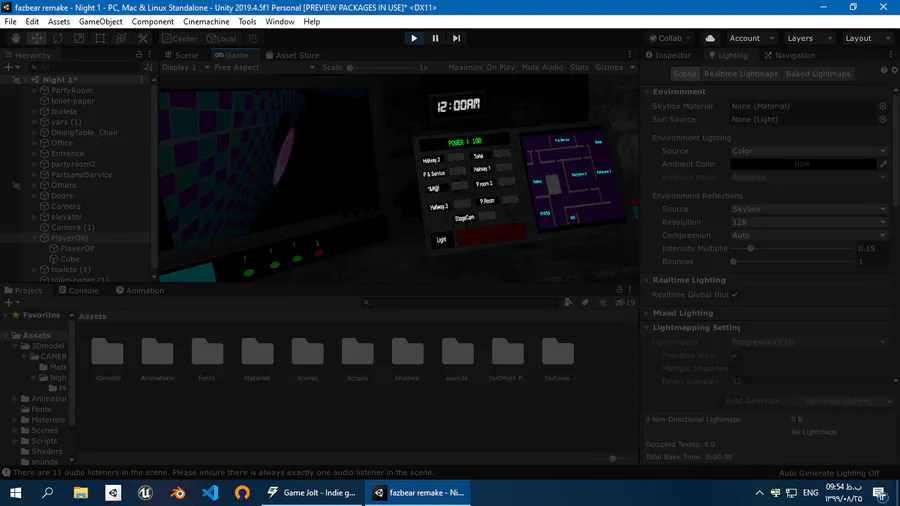This screenshot has width=900, height=506.
Task: Open Unity cloud services icon
Action: (710, 38)
